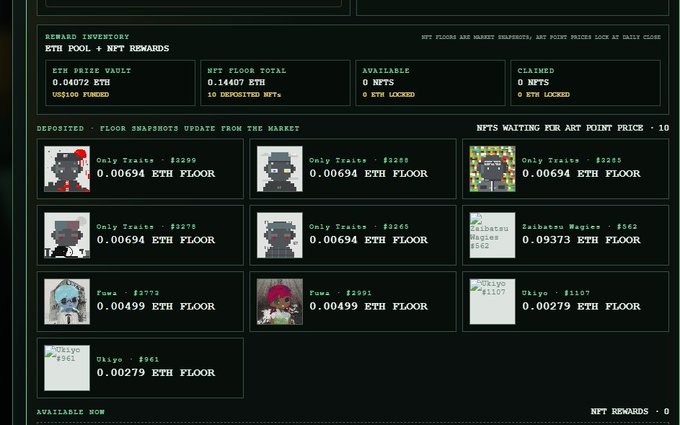This screenshot has height=425, width=680.
Task: Click the NFT REWARDS · 0 counter
Action: [630, 411]
